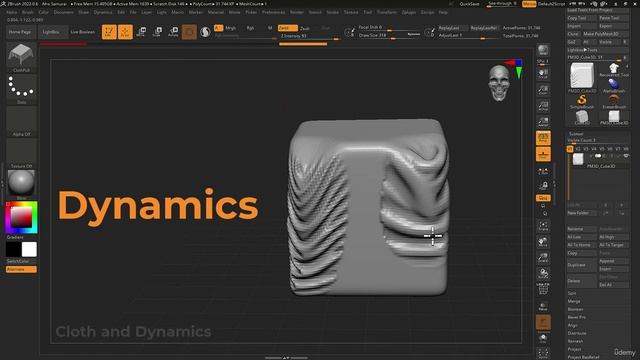Toggle the Qxyz rotation mode
This screenshot has height=360, width=640.
click(543, 198)
